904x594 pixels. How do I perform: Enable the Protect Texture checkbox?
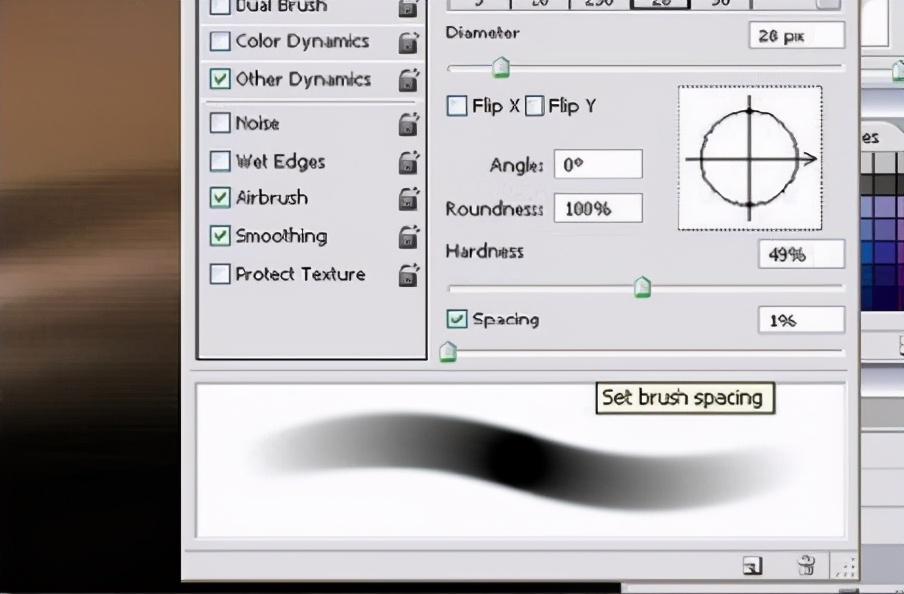220,274
